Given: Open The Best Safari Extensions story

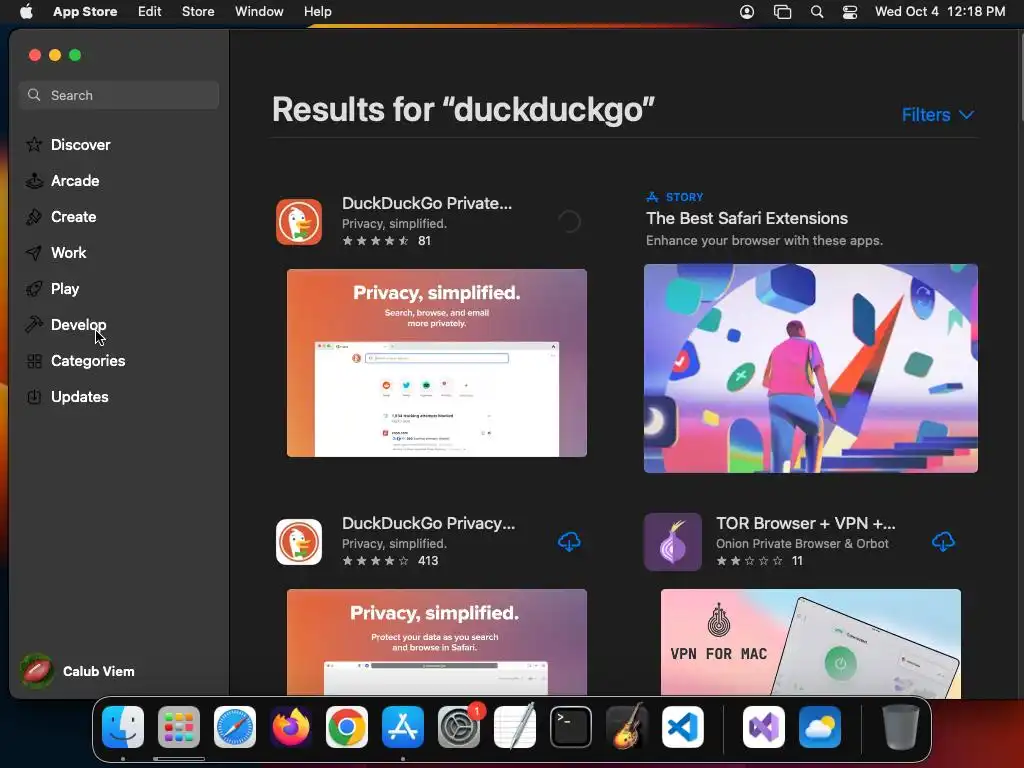Looking at the screenshot, I should [x=747, y=218].
